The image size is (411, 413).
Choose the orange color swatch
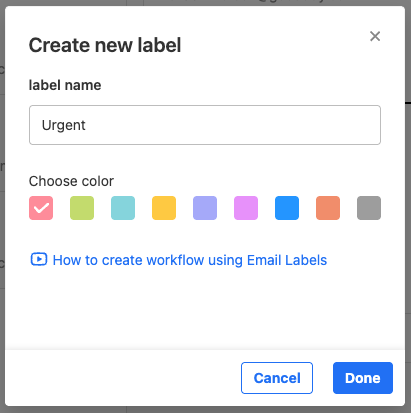(x=328, y=208)
